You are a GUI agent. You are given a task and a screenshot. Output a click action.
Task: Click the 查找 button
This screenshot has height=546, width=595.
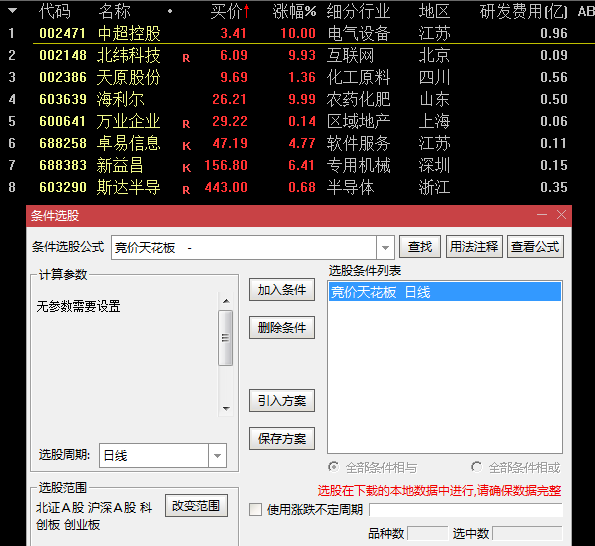(420, 247)
